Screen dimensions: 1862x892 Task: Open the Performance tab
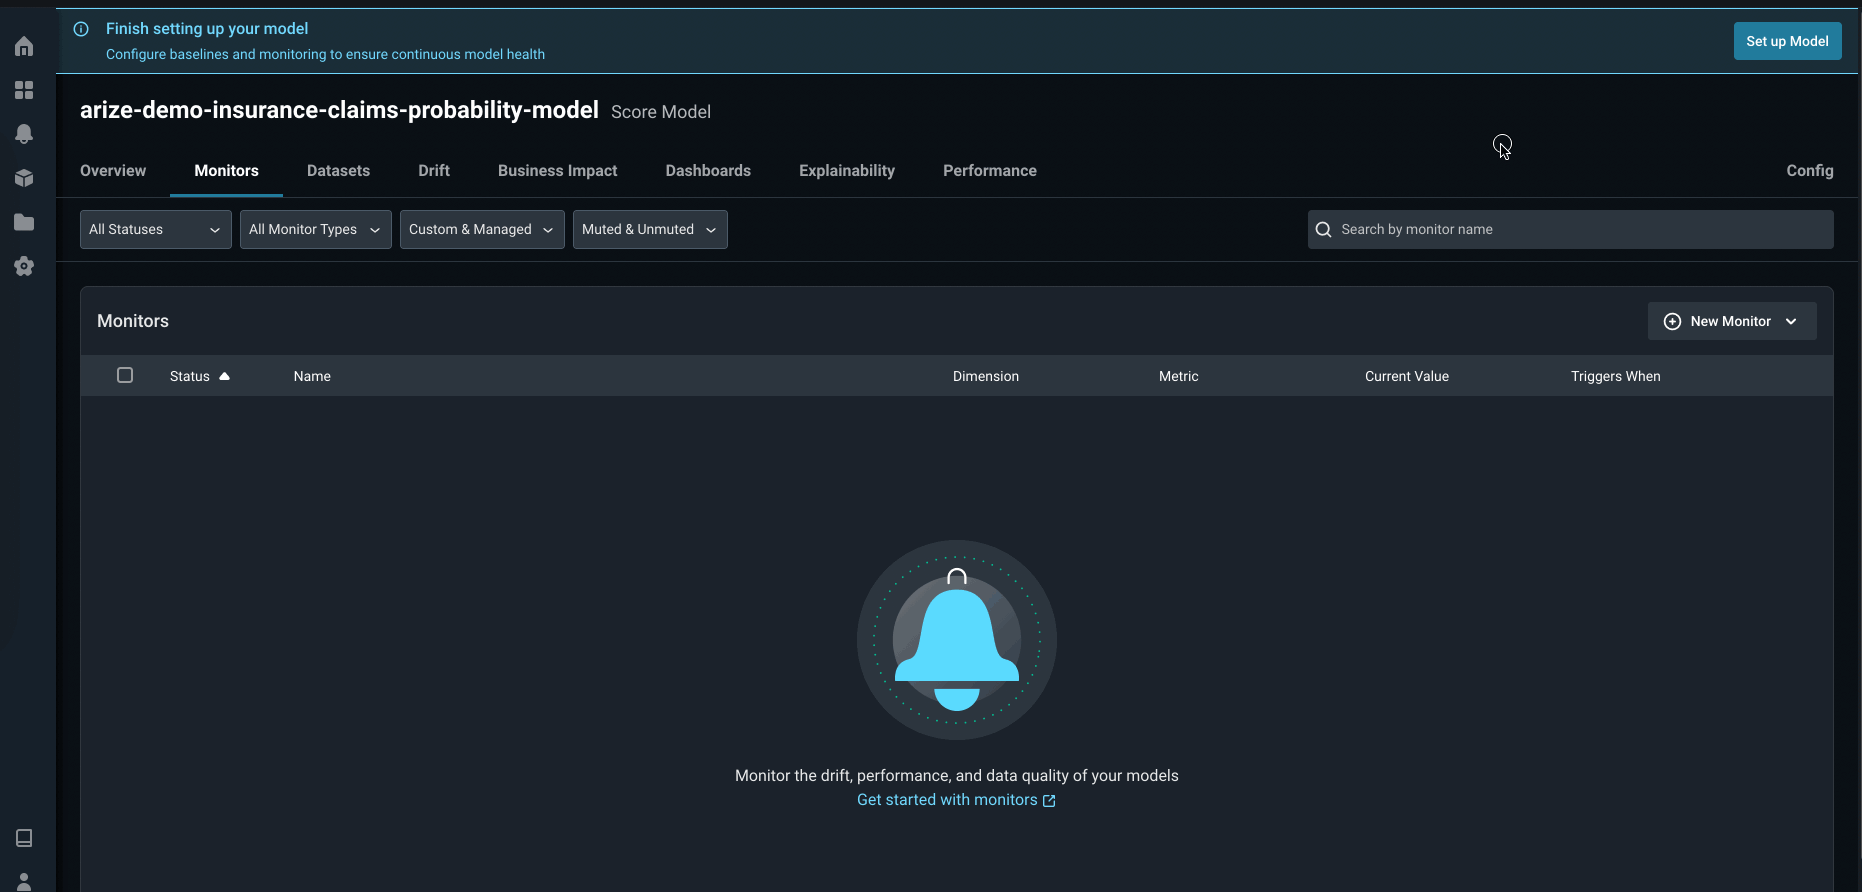click(x=990, y=171)
